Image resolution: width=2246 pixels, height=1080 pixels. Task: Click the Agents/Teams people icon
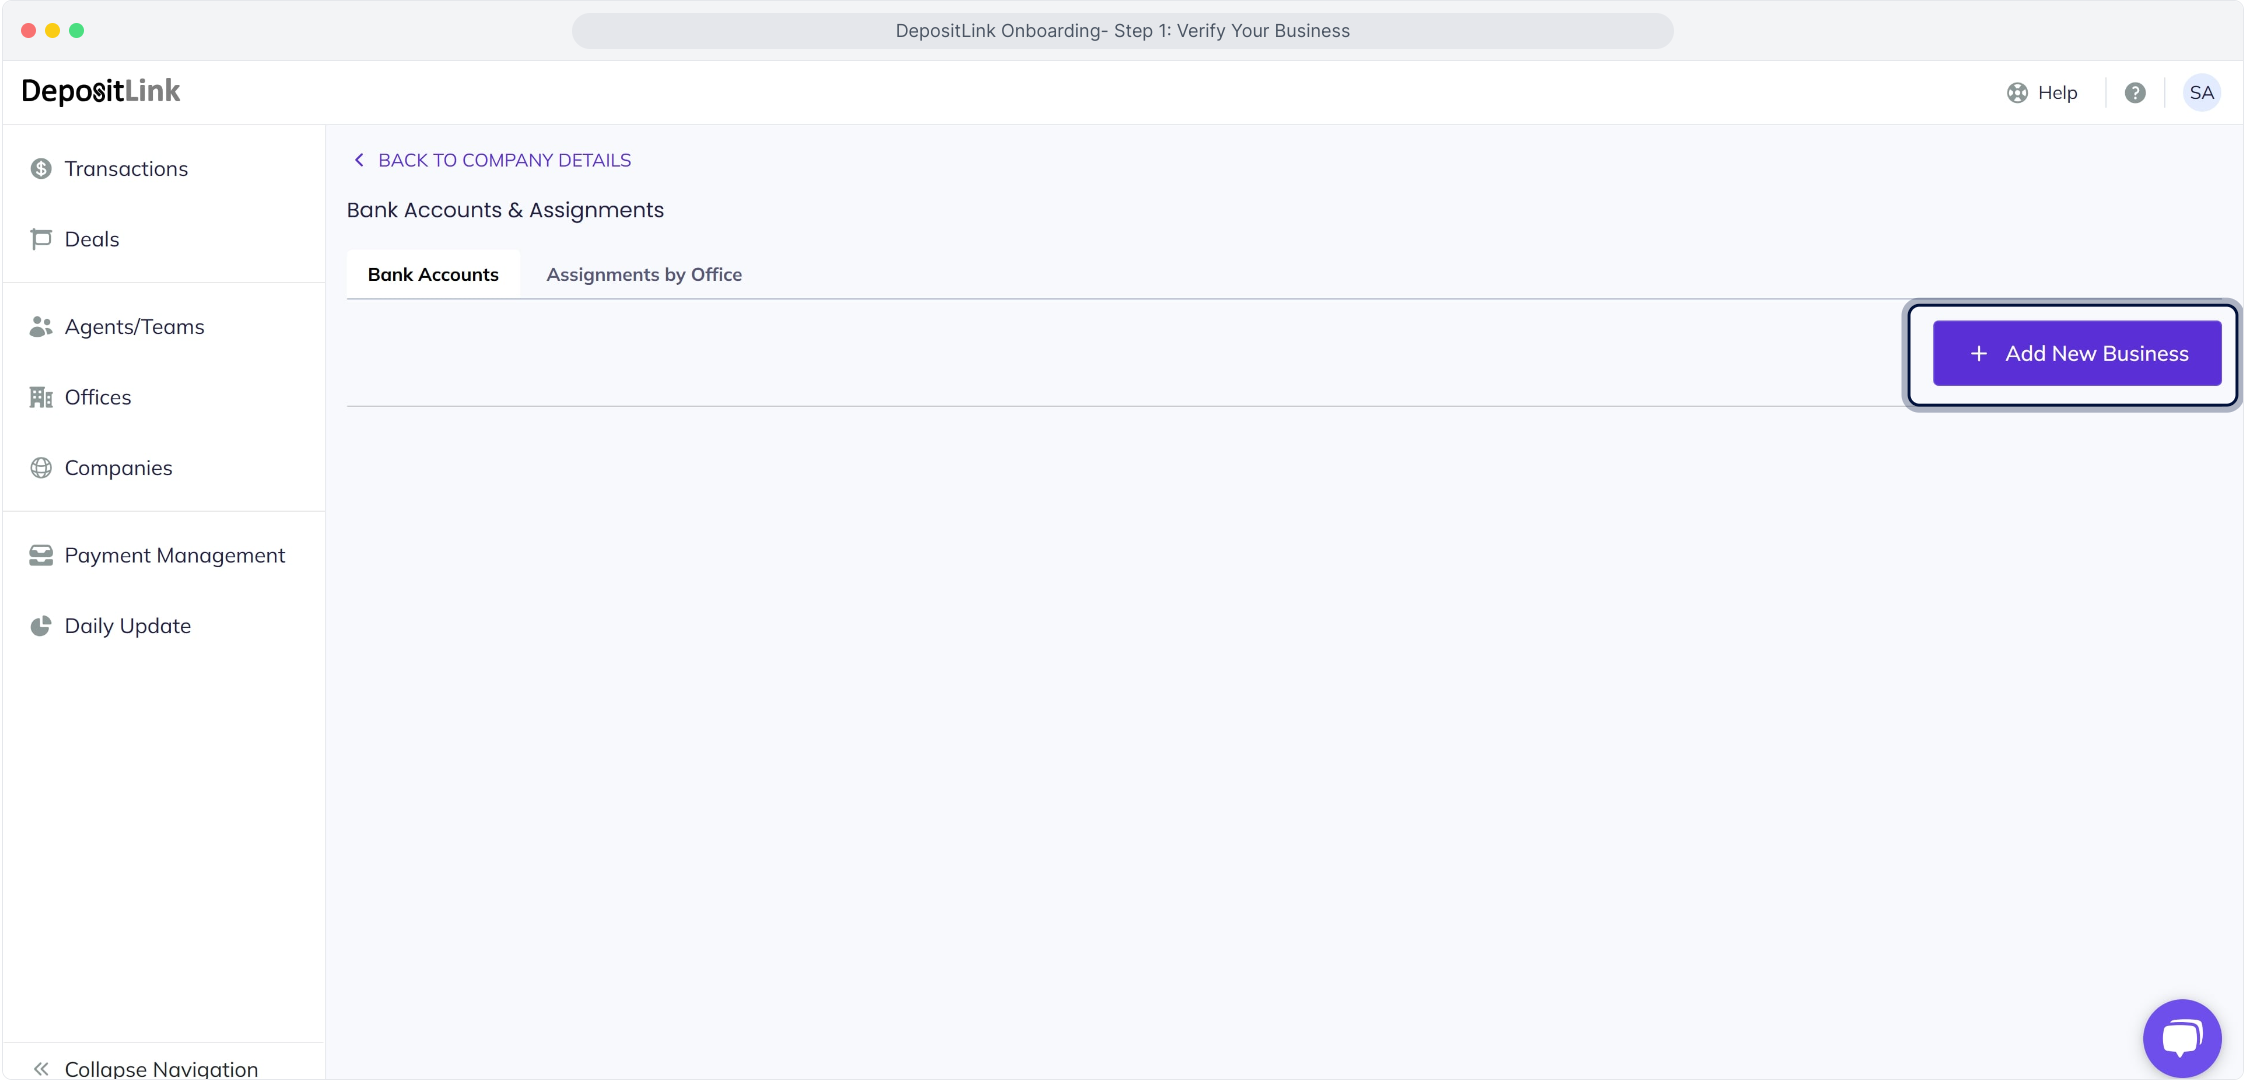point(41,327)
